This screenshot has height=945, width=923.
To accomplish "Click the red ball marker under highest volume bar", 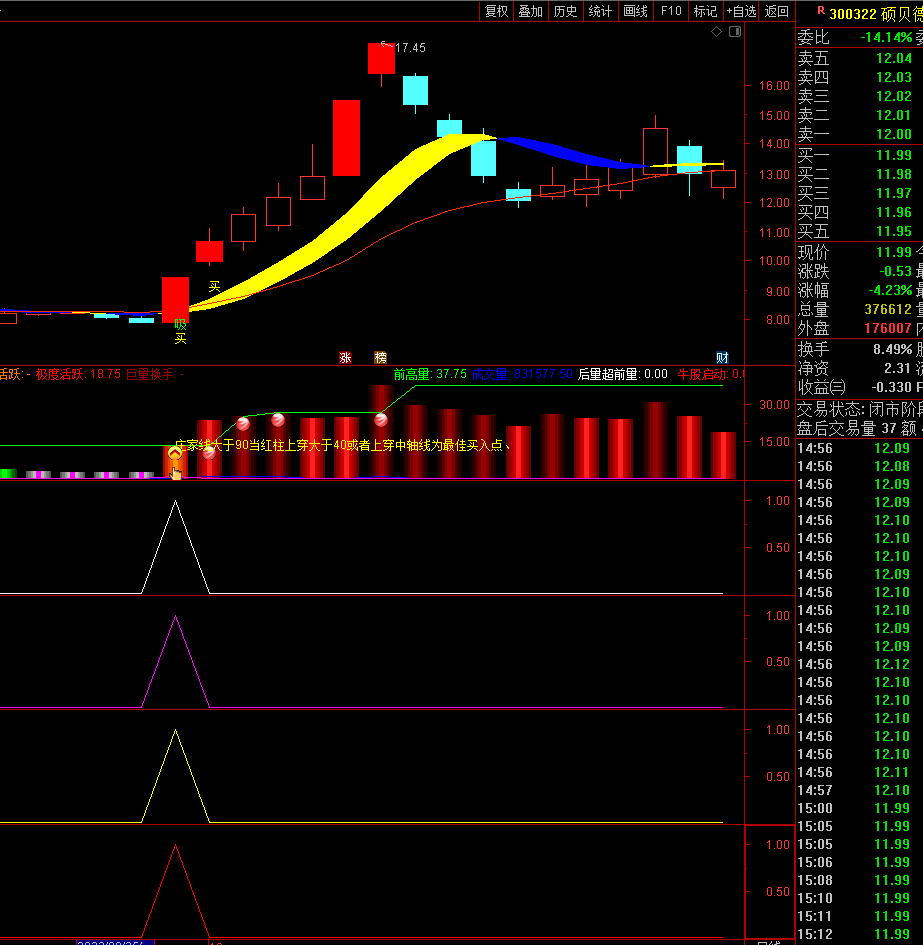I will click(x=381, y=420).
